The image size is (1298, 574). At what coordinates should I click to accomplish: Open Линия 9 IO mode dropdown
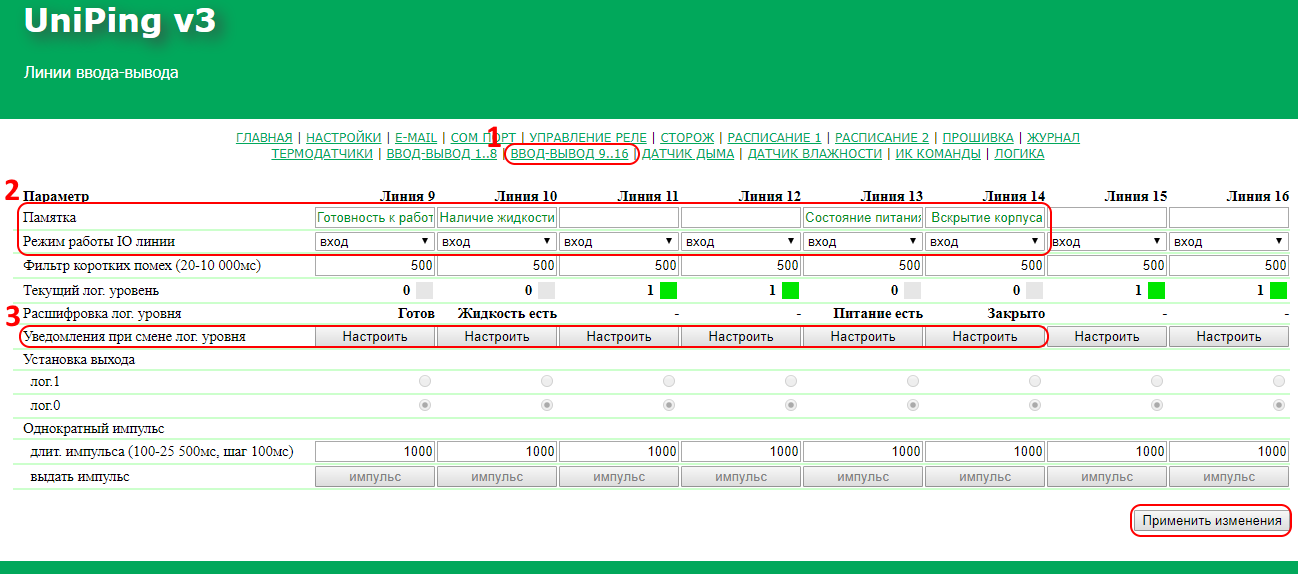coord(375,242)
